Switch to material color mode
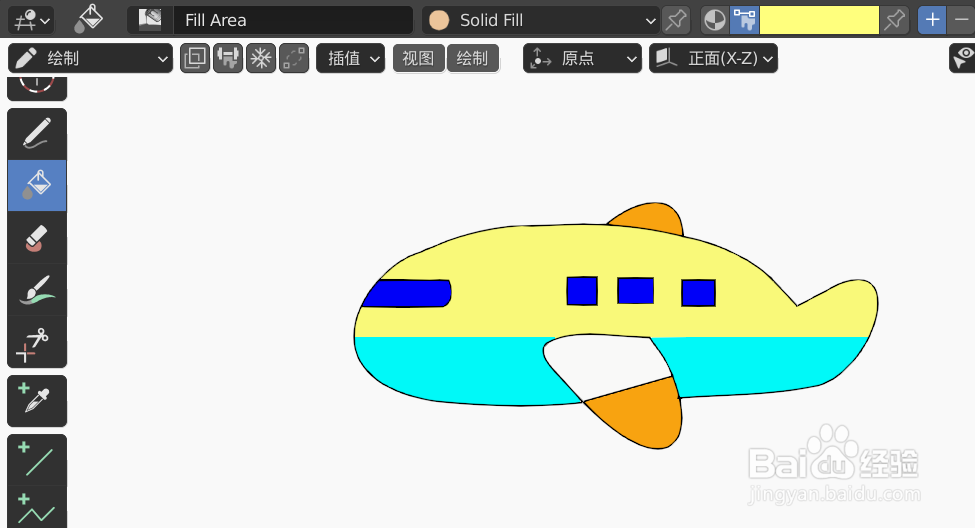Viewport: 975px width, 528px height. click(x=714, y=20)
